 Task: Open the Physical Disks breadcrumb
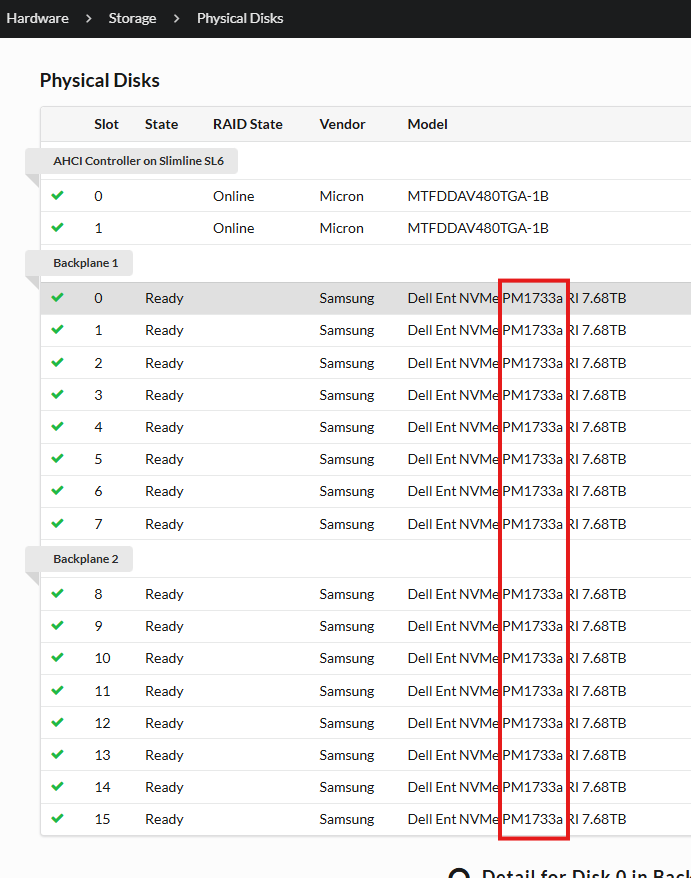(240, 18)
